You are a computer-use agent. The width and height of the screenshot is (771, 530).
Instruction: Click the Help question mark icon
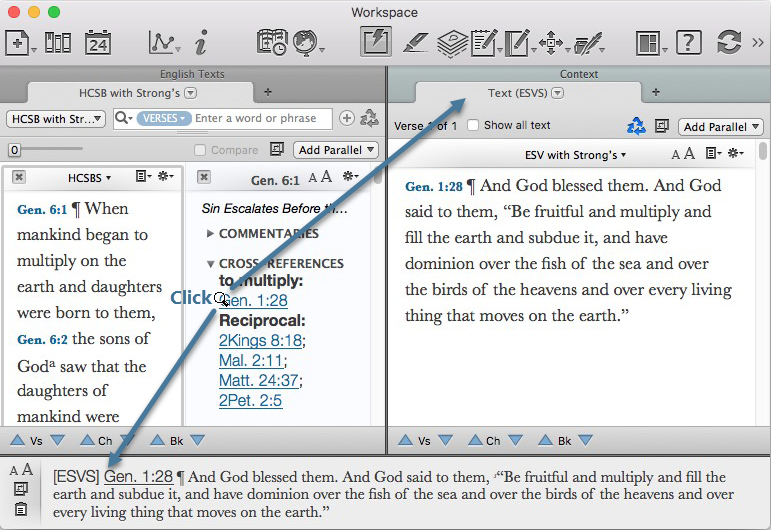click(687, 43)
